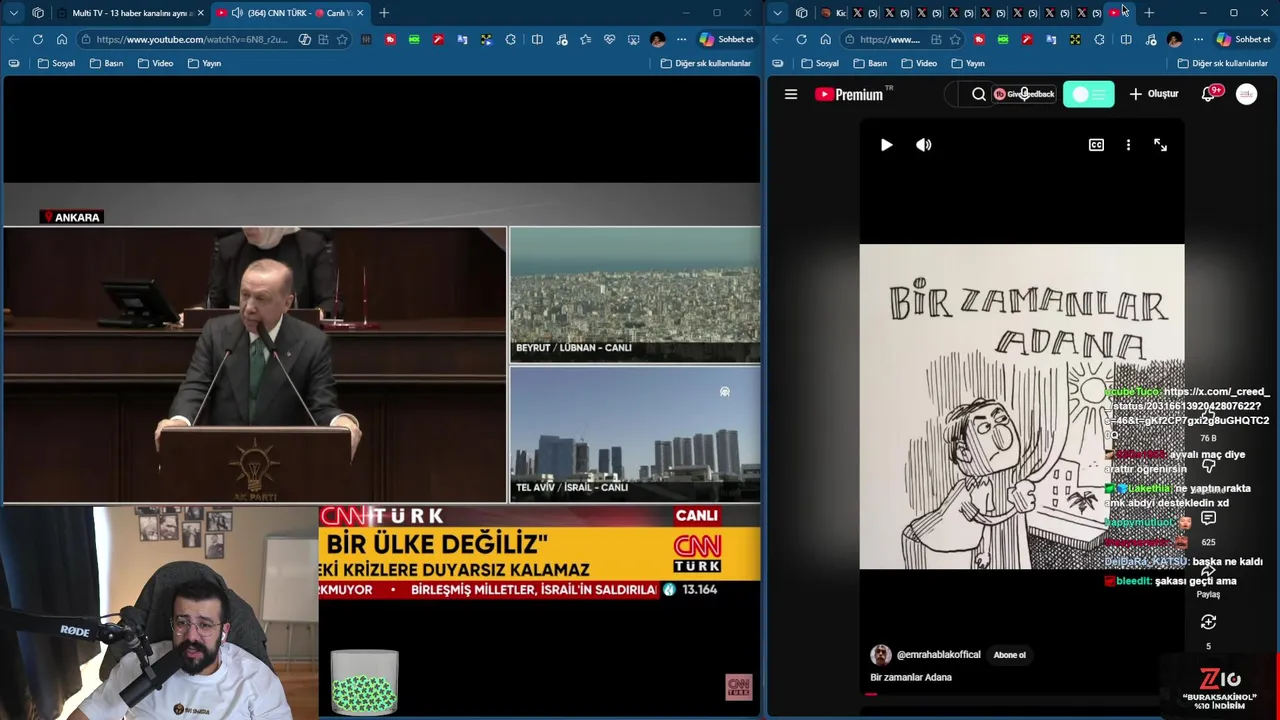Toggle split screen in the right browser
Screen dimensions: 1280x720
tap(1126, 39)
